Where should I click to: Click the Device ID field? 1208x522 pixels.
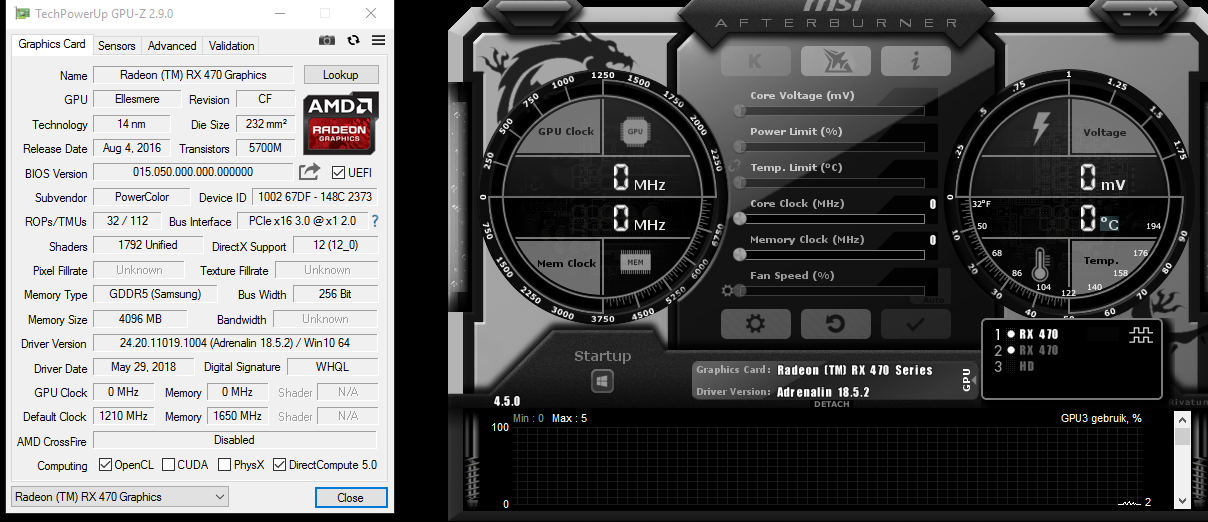pyautogui.click(x=315, y=197)
